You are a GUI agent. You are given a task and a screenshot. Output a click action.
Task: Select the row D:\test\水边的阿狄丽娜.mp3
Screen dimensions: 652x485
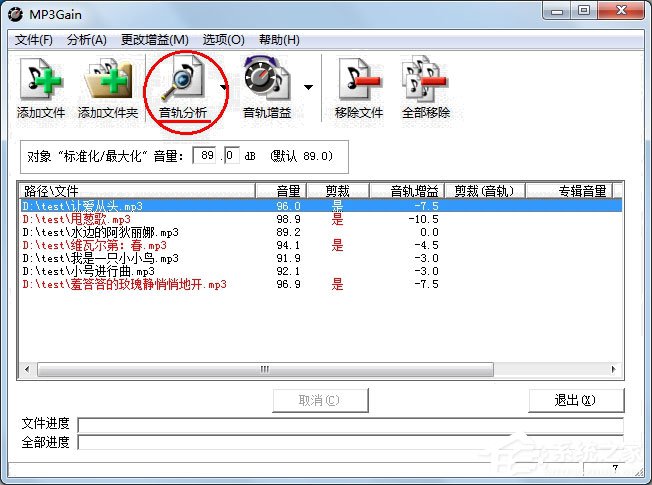click(321, 232)
